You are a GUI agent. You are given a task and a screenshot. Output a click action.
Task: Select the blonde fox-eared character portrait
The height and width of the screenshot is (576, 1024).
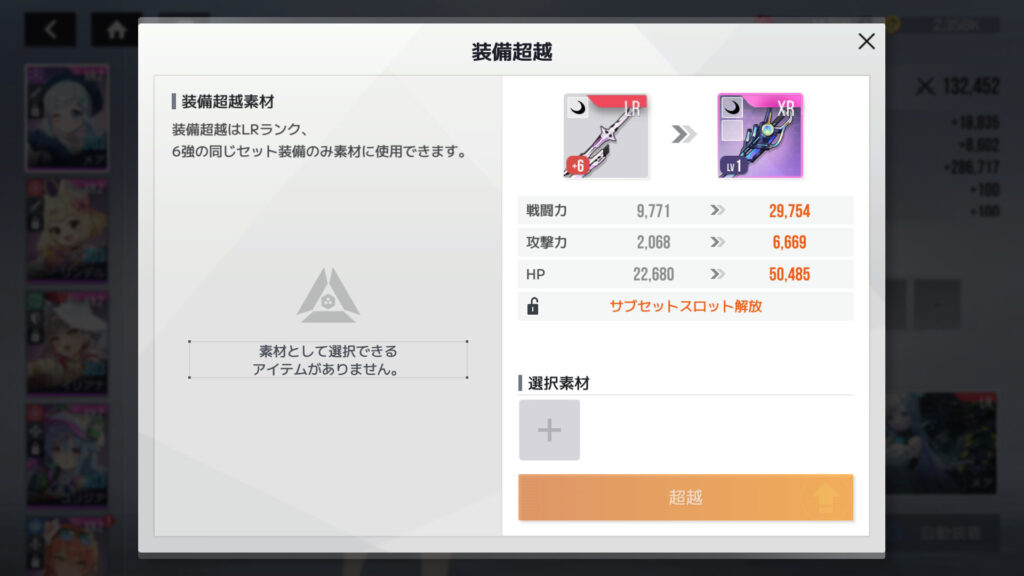(67, 230)
